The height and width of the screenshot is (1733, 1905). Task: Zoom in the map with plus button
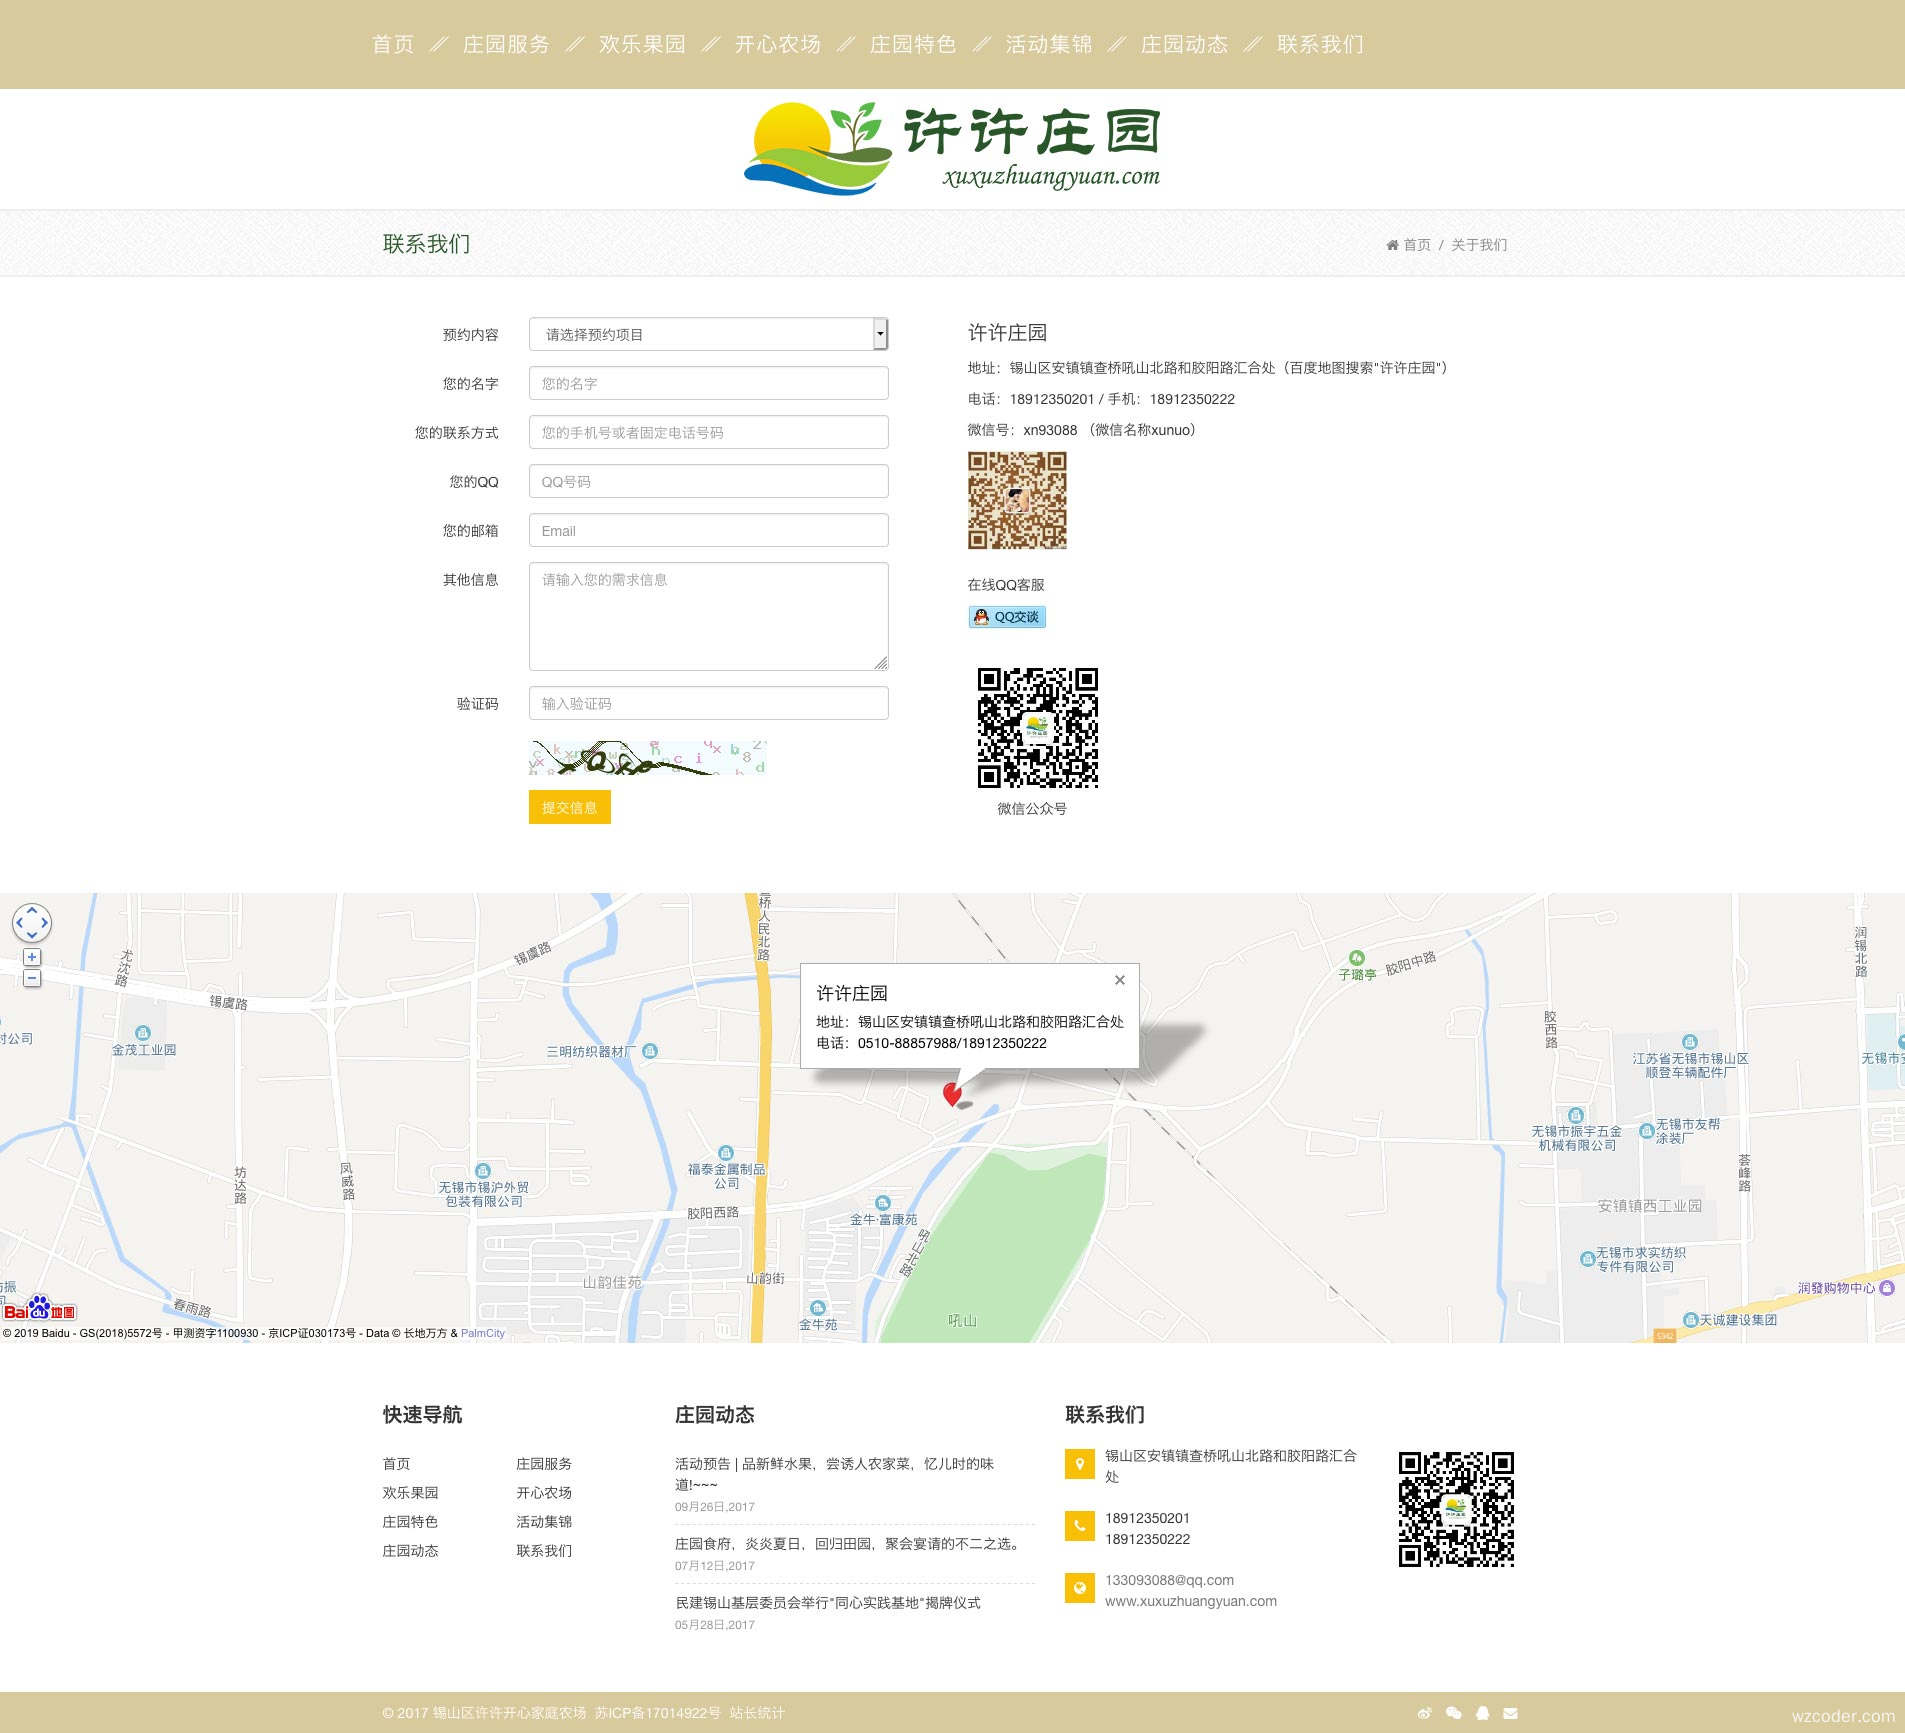pos(32,957)
